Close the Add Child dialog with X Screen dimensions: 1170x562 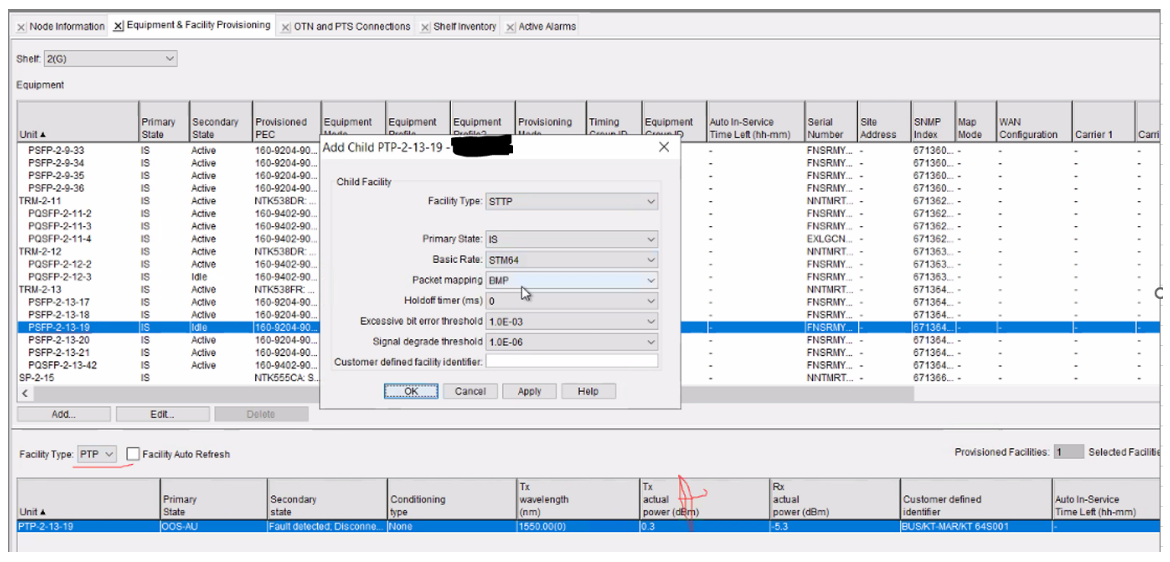[664, 148]
